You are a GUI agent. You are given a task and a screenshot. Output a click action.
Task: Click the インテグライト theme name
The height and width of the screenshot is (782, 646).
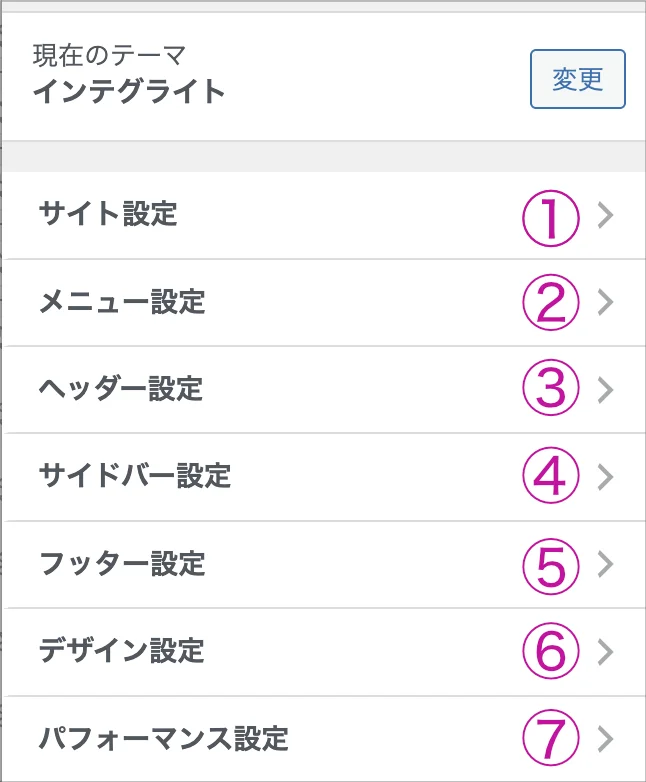pyautogui.click(x=129, y=93)
